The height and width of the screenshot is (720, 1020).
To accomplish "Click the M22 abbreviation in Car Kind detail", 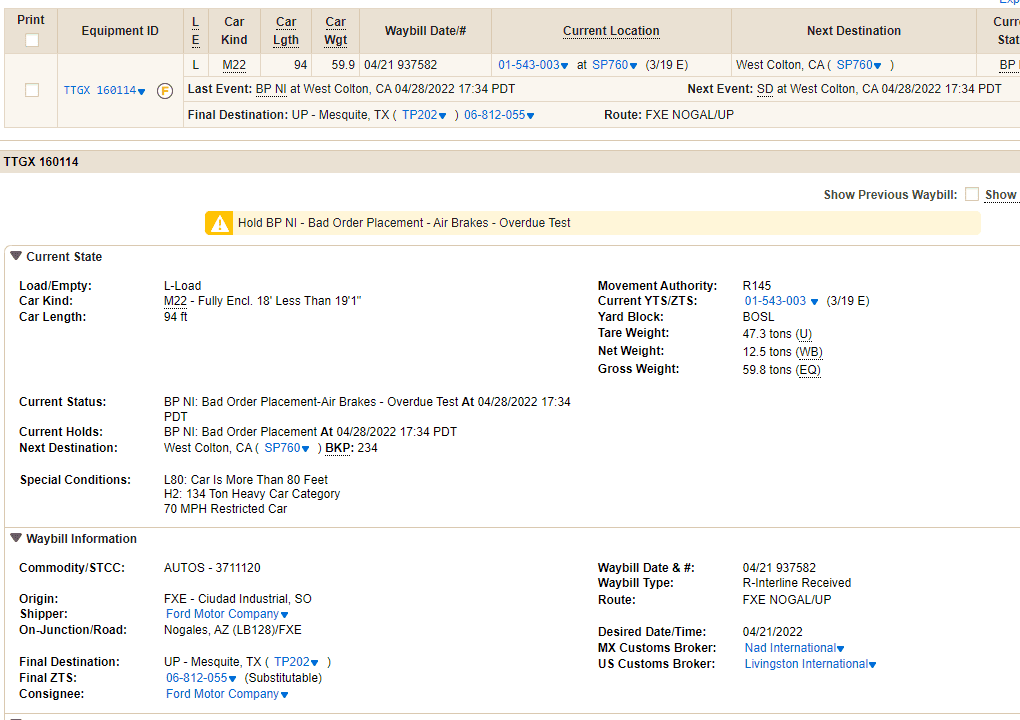I will tap(175, 301).
